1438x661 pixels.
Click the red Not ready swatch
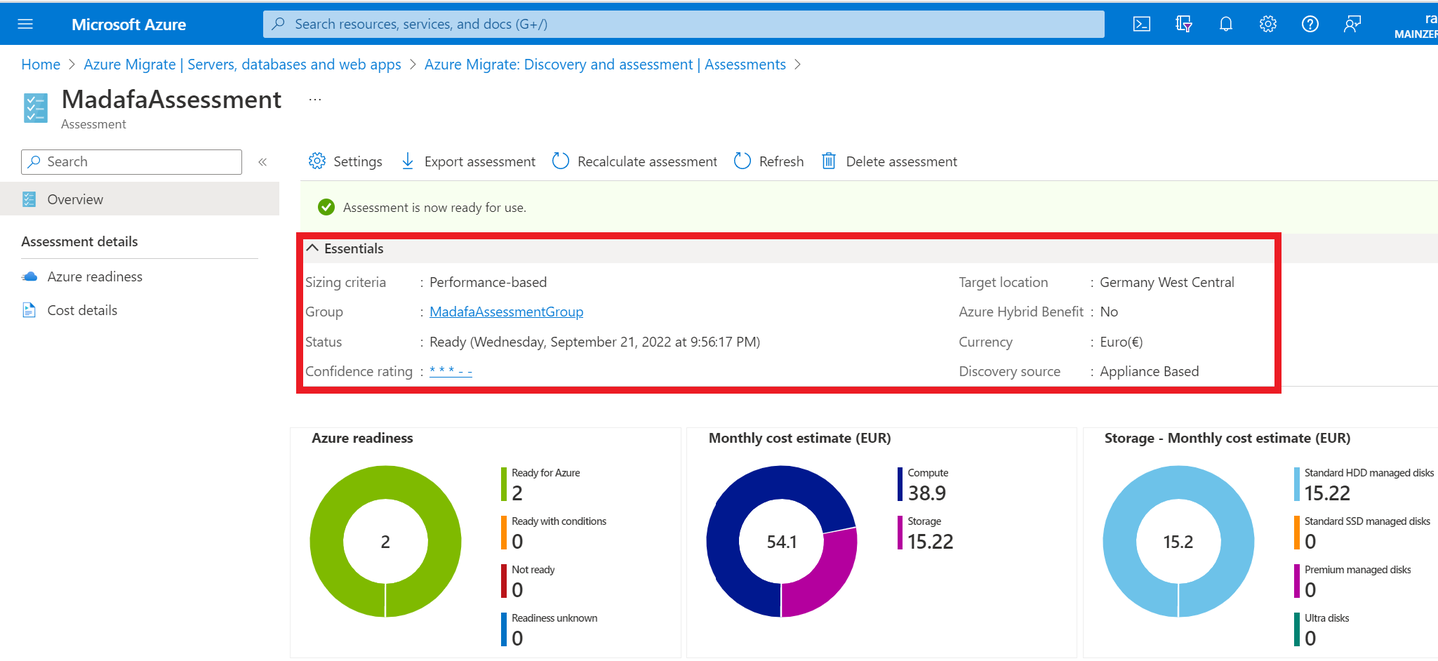tap(504, 581)
